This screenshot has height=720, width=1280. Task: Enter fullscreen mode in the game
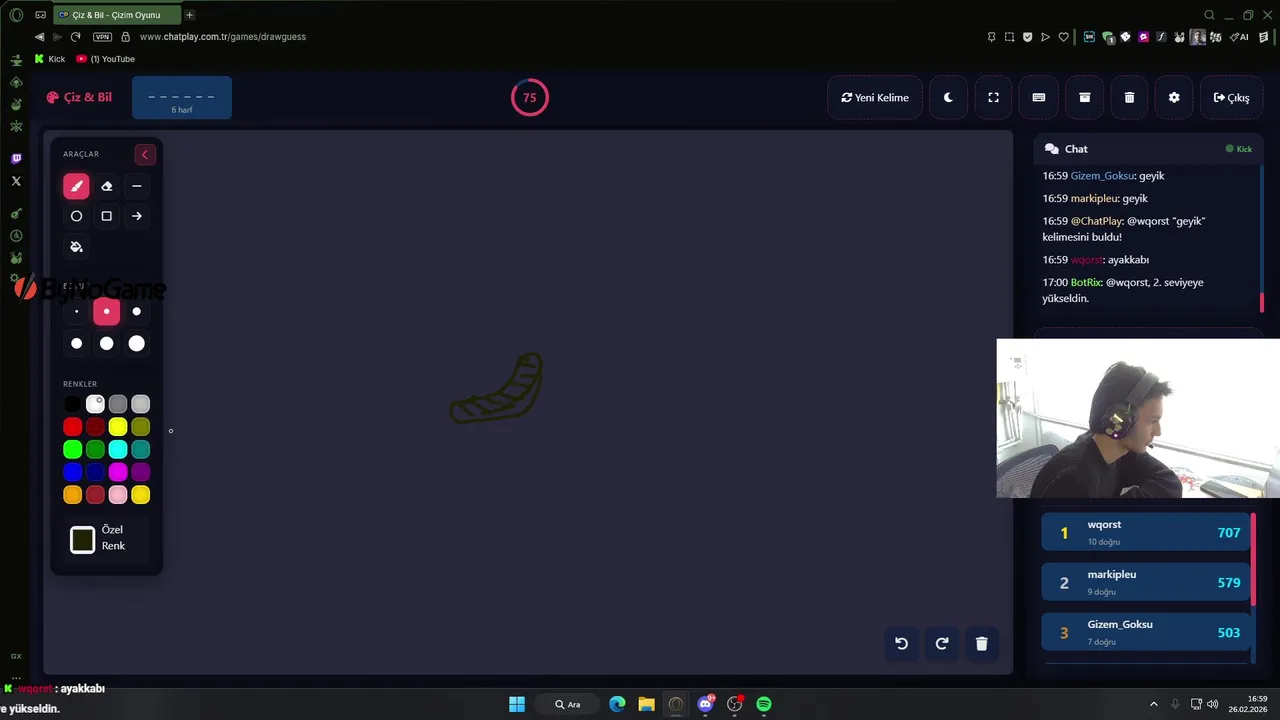(993, 98)
